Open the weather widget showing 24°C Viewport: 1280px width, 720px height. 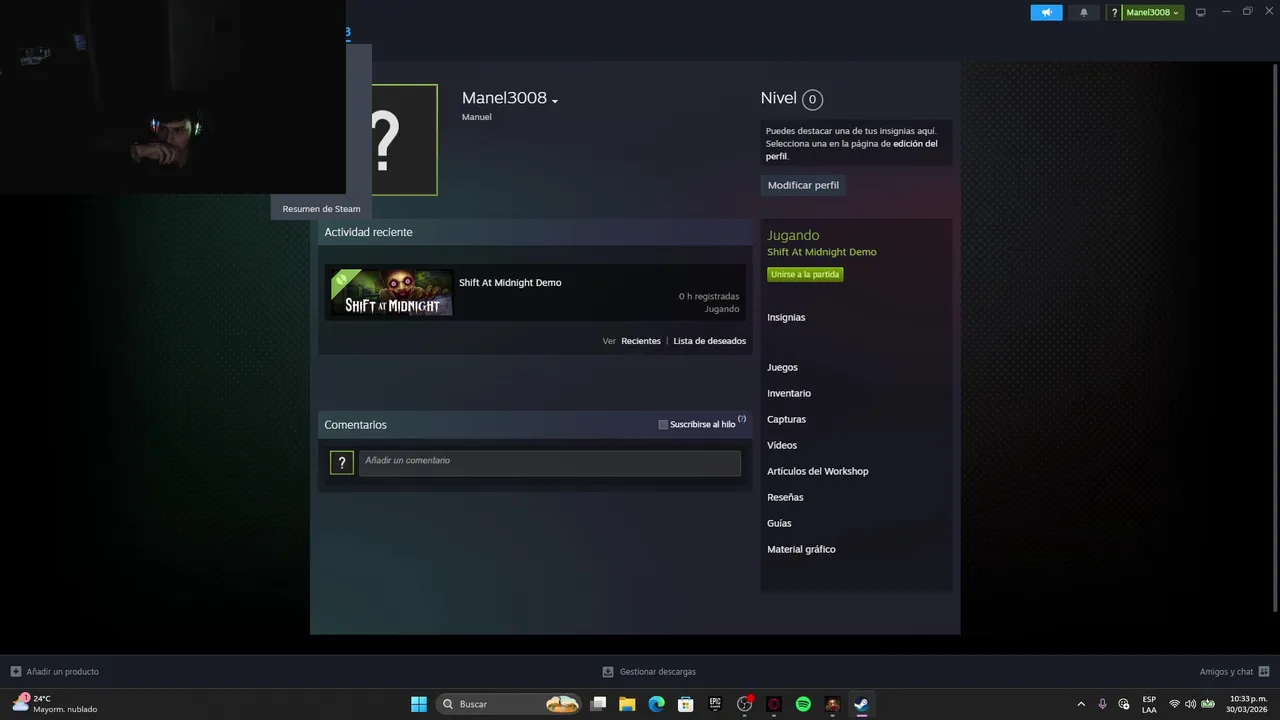point(55,704)
